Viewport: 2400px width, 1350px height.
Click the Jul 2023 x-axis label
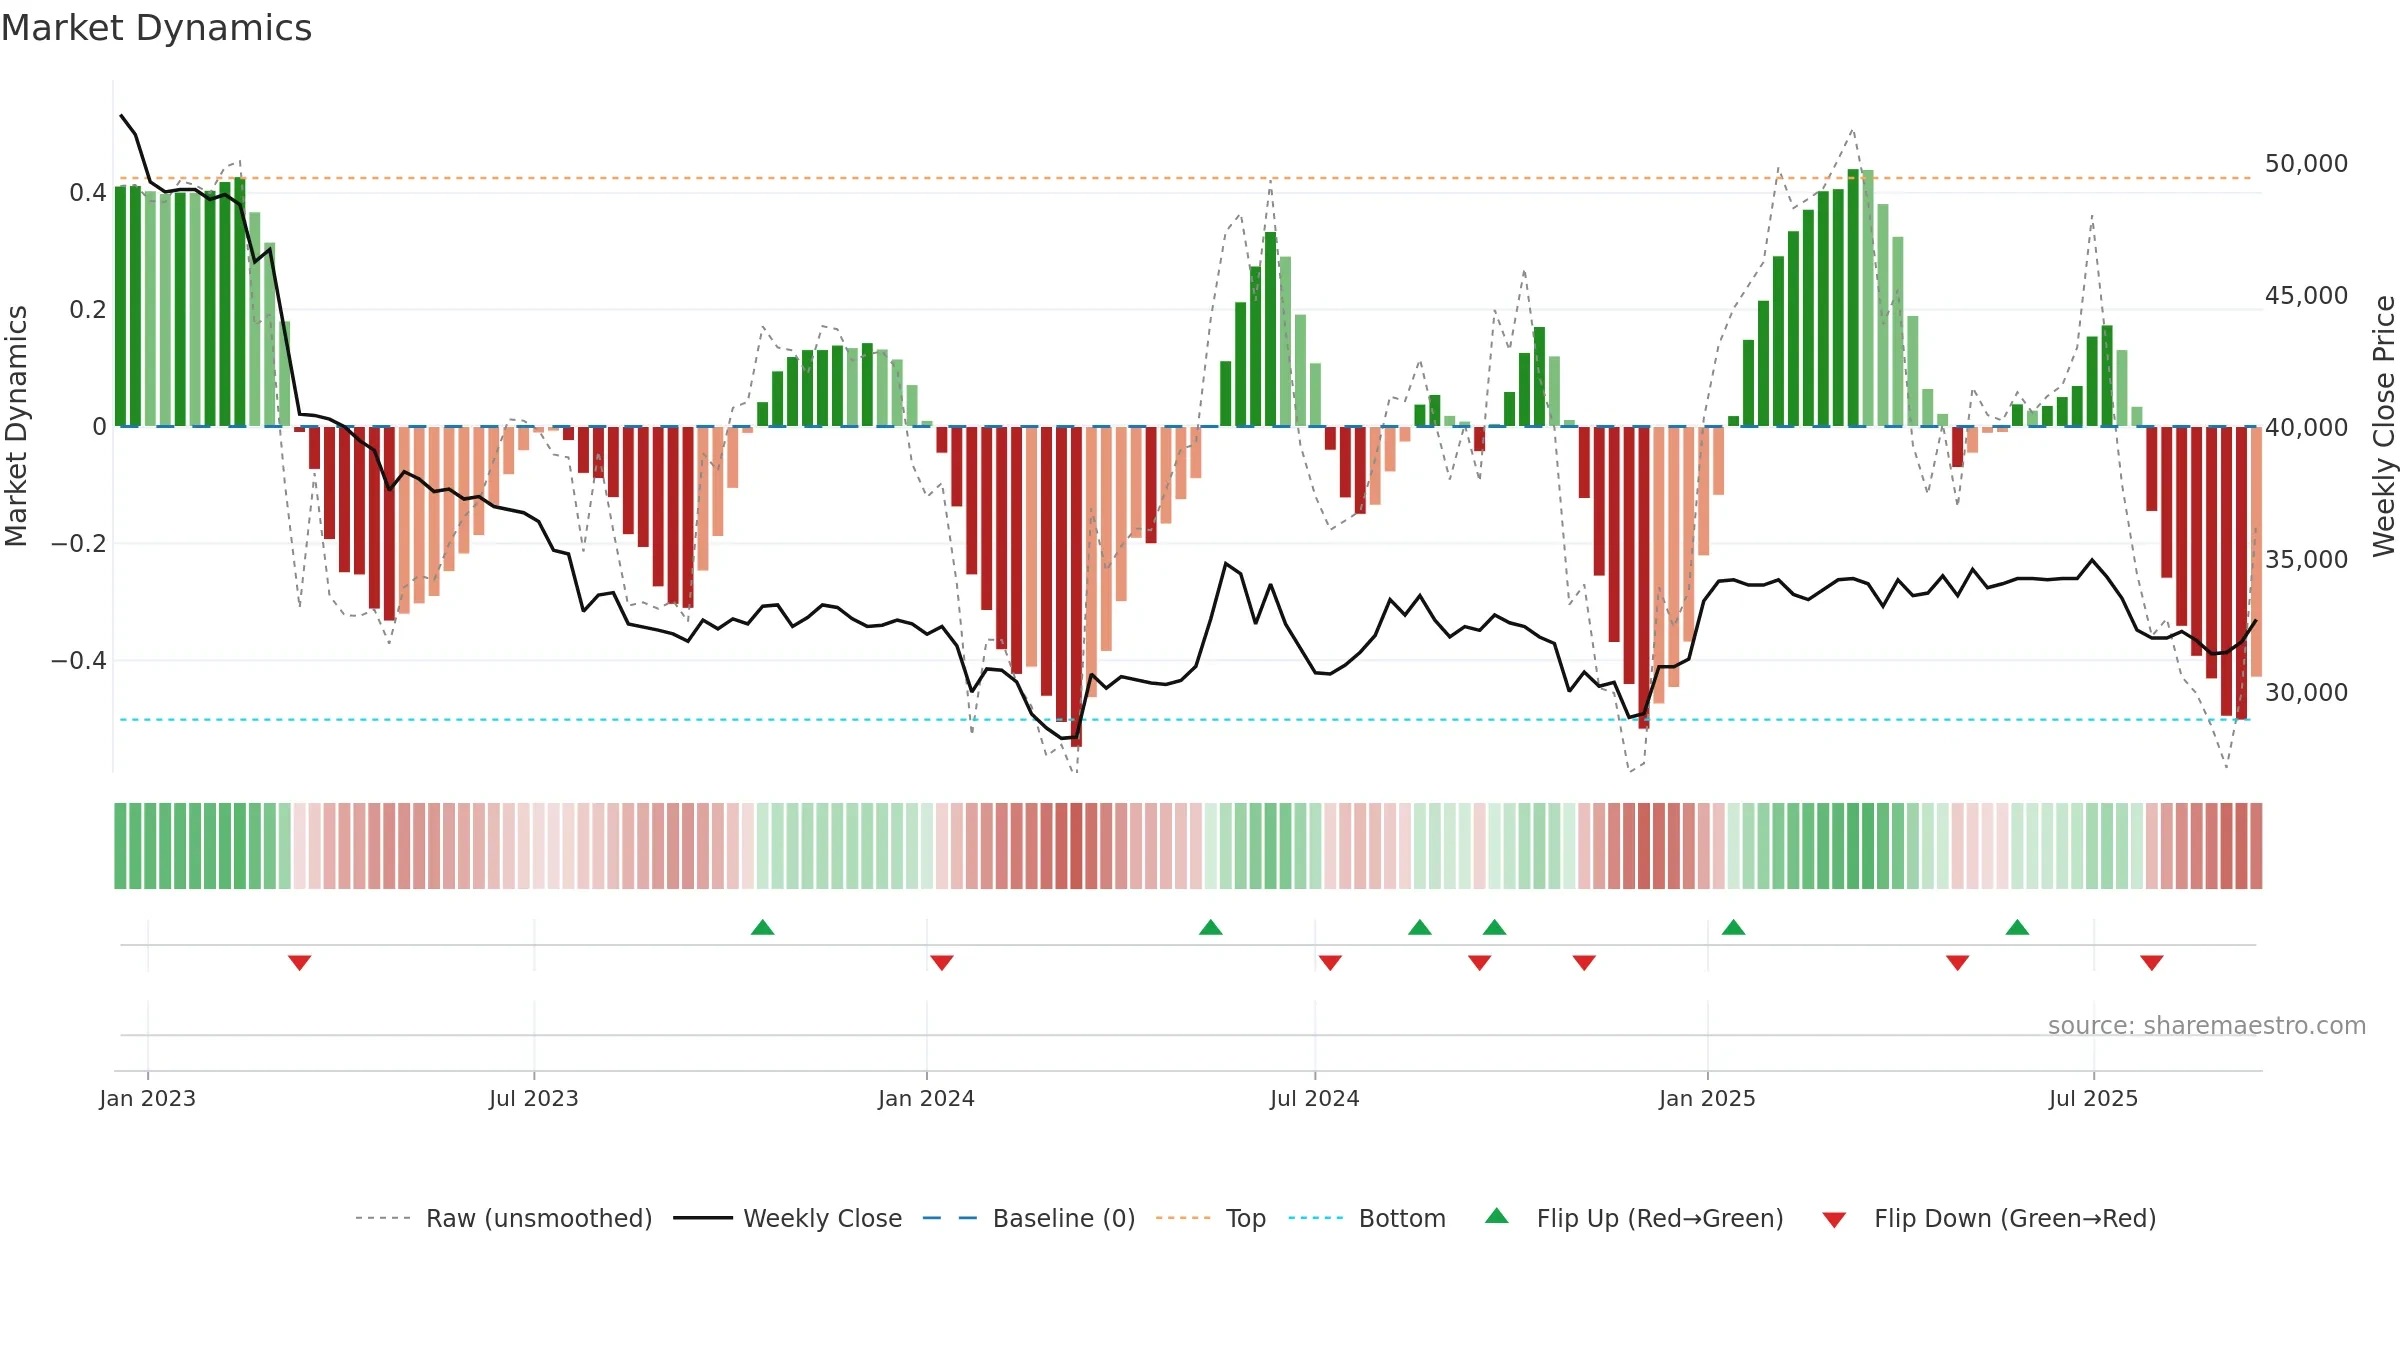(534, 1098)
